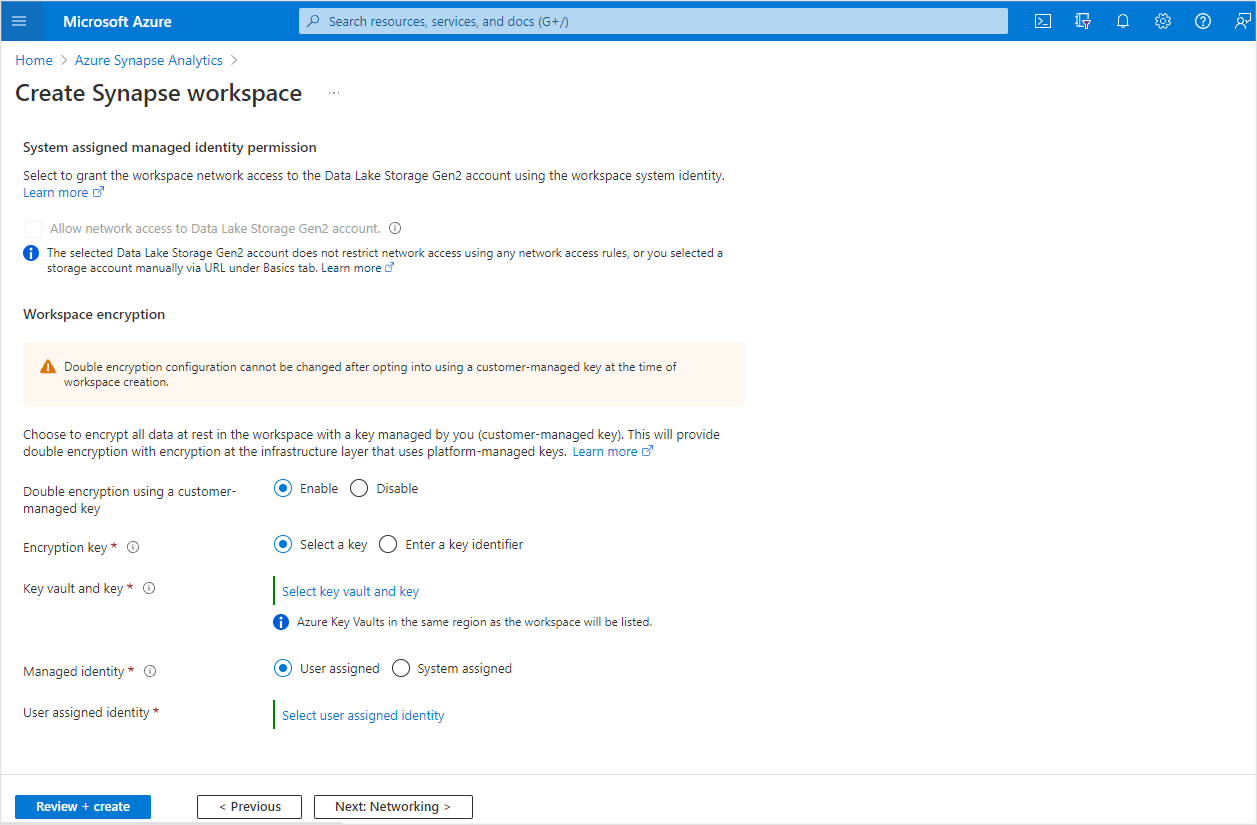
Task: Open Directories and subscriptions filter icon
Action: (x=1083, y=21)
